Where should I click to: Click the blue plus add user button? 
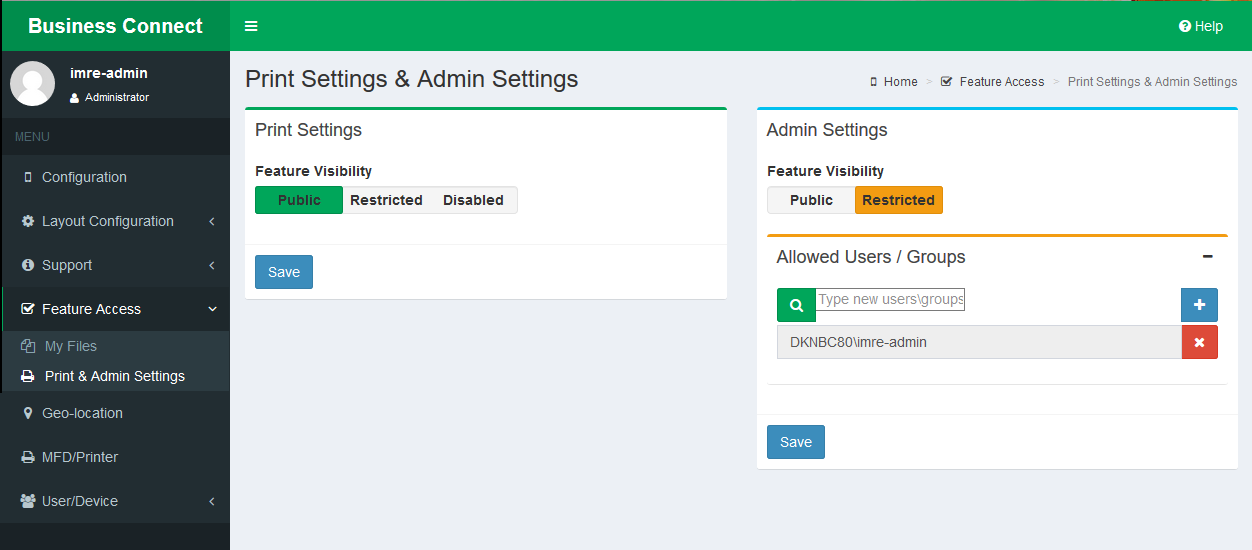pyautogui.click(x=1199, y=305)
